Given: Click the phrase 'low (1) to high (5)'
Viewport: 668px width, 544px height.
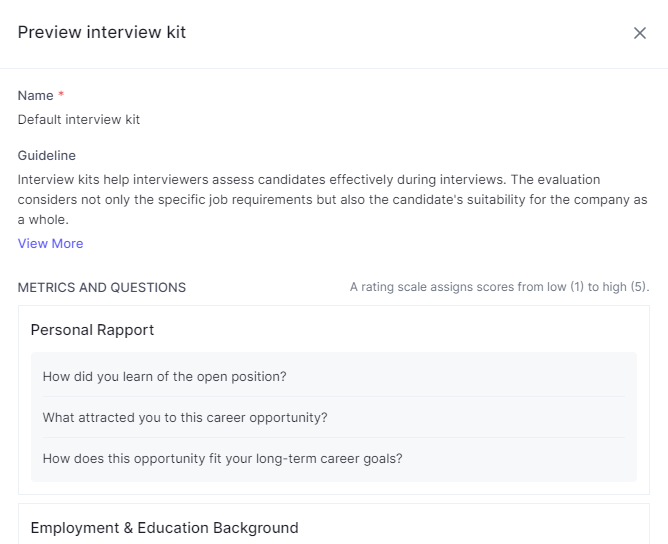Looking at the screenshot, I should 592,288.
